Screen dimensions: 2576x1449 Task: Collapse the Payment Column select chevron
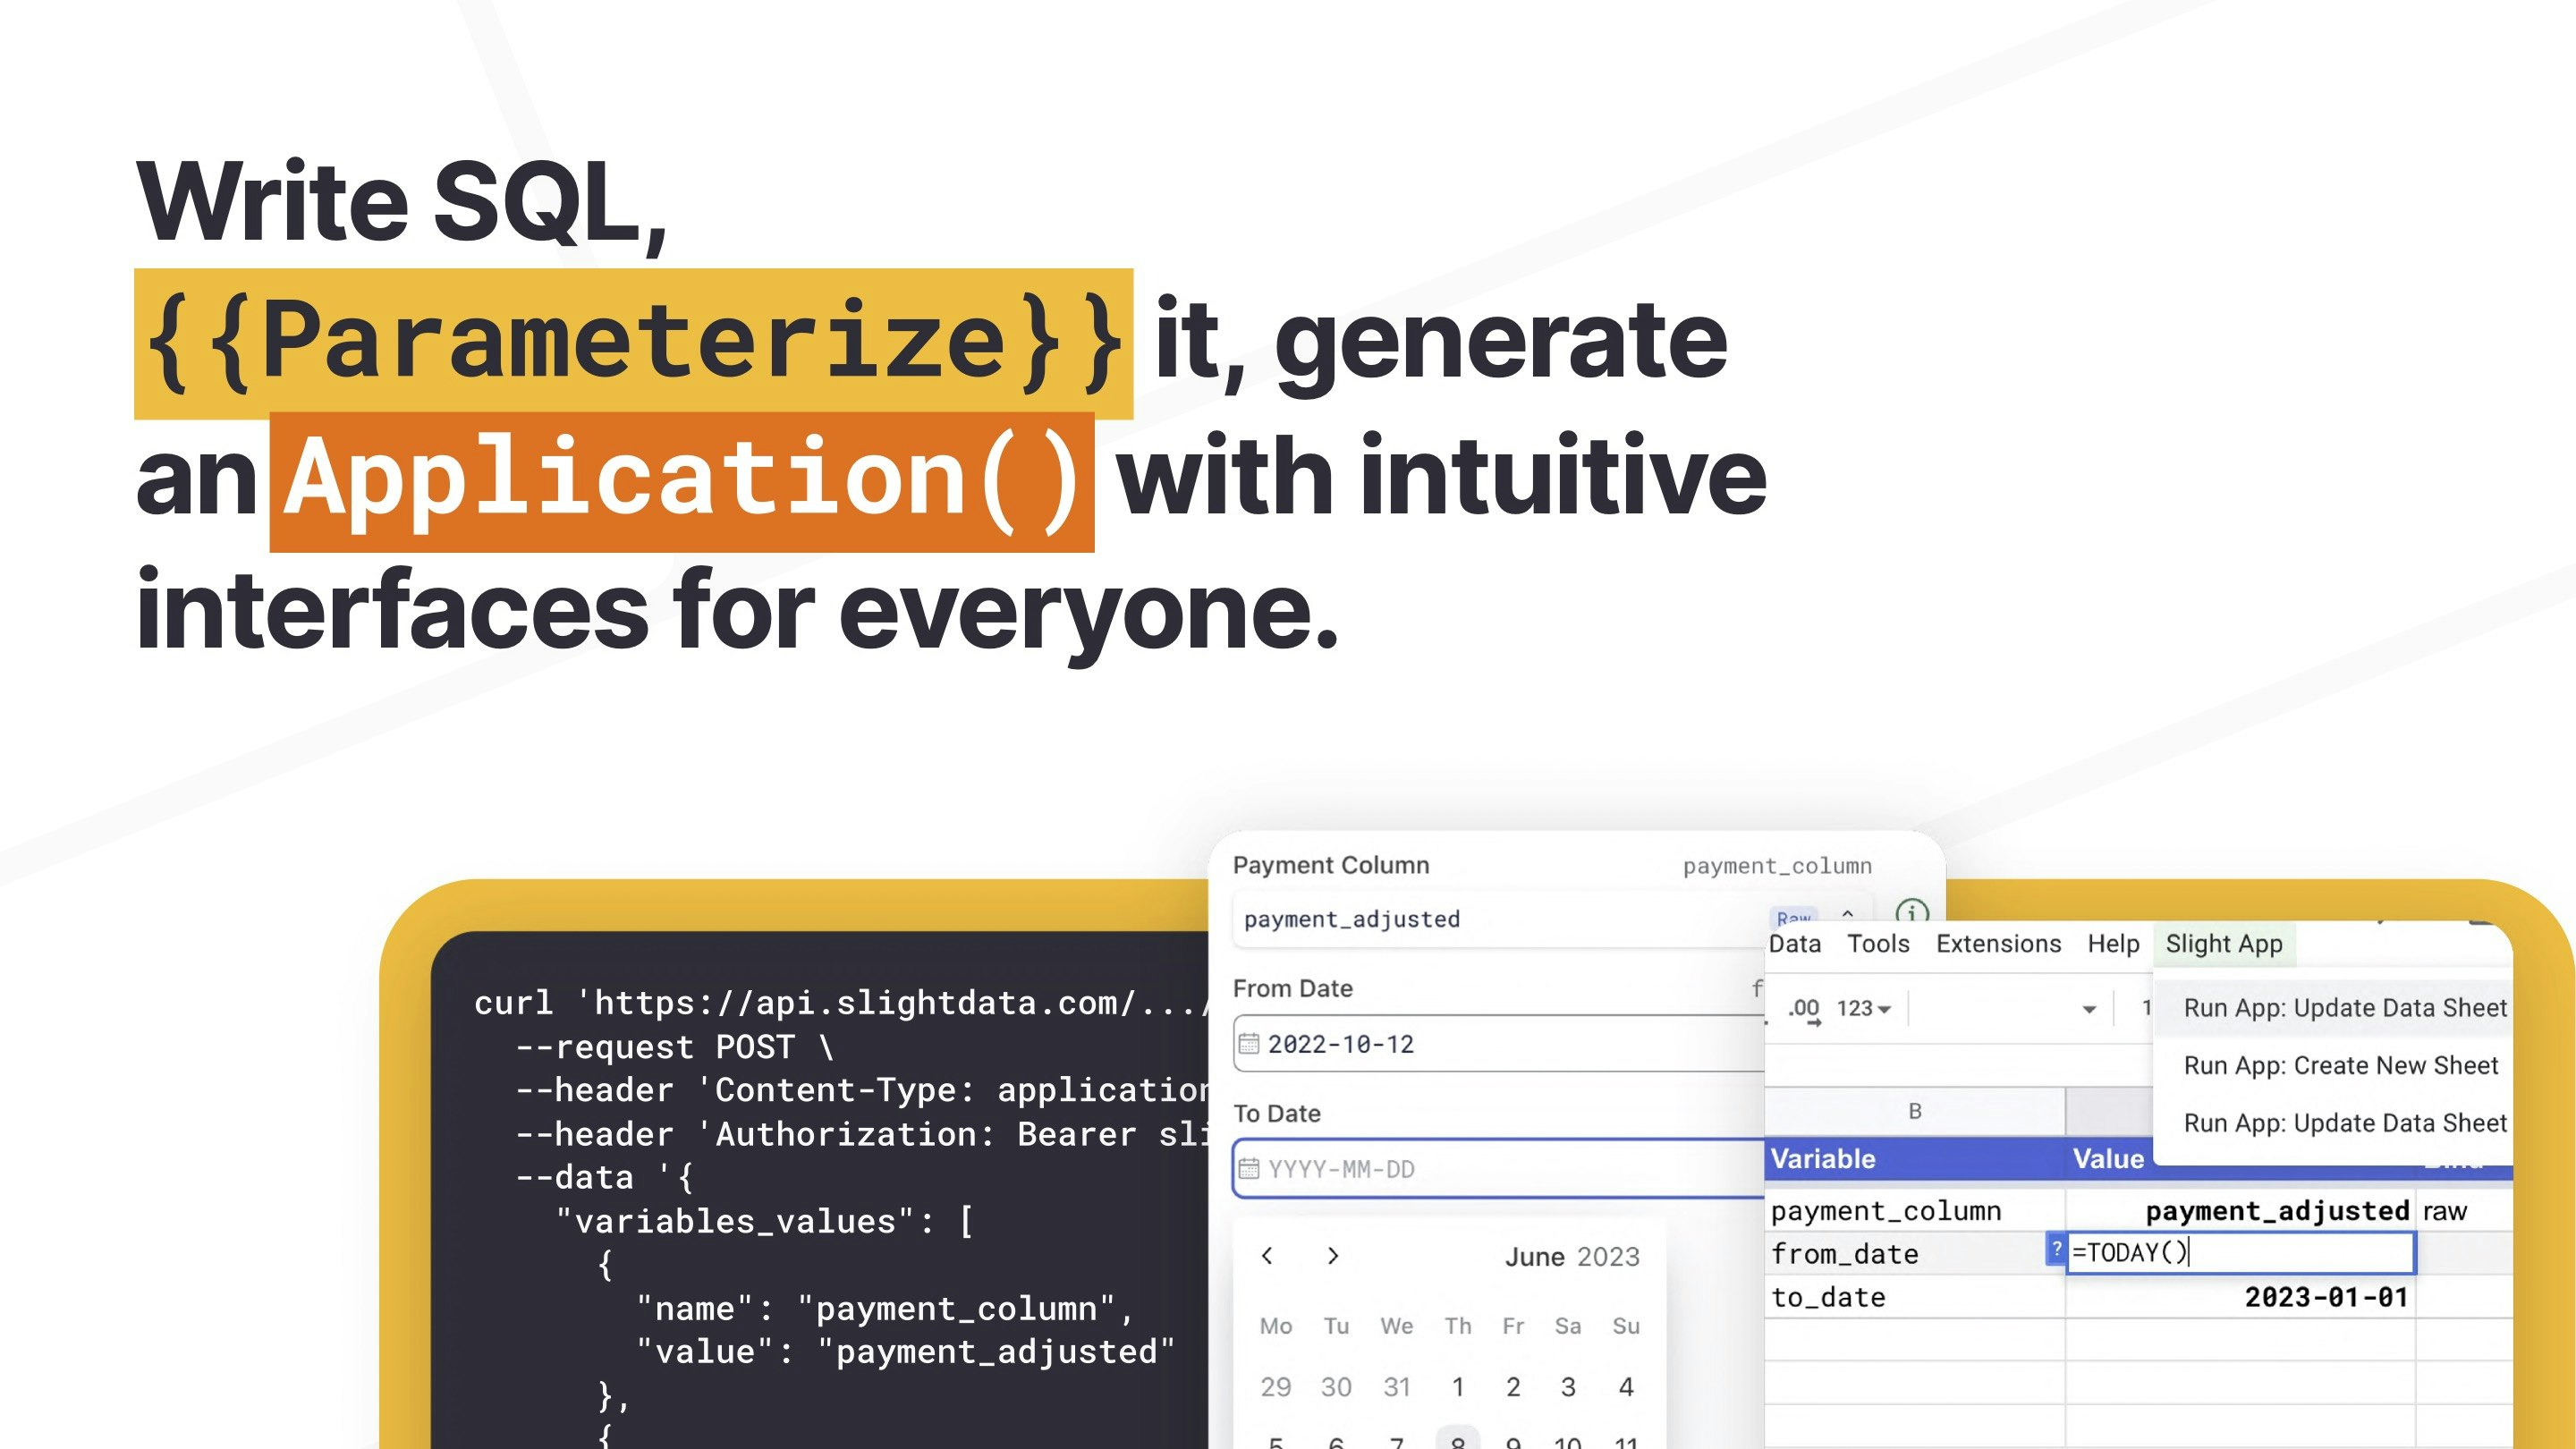coord(1848,914)
